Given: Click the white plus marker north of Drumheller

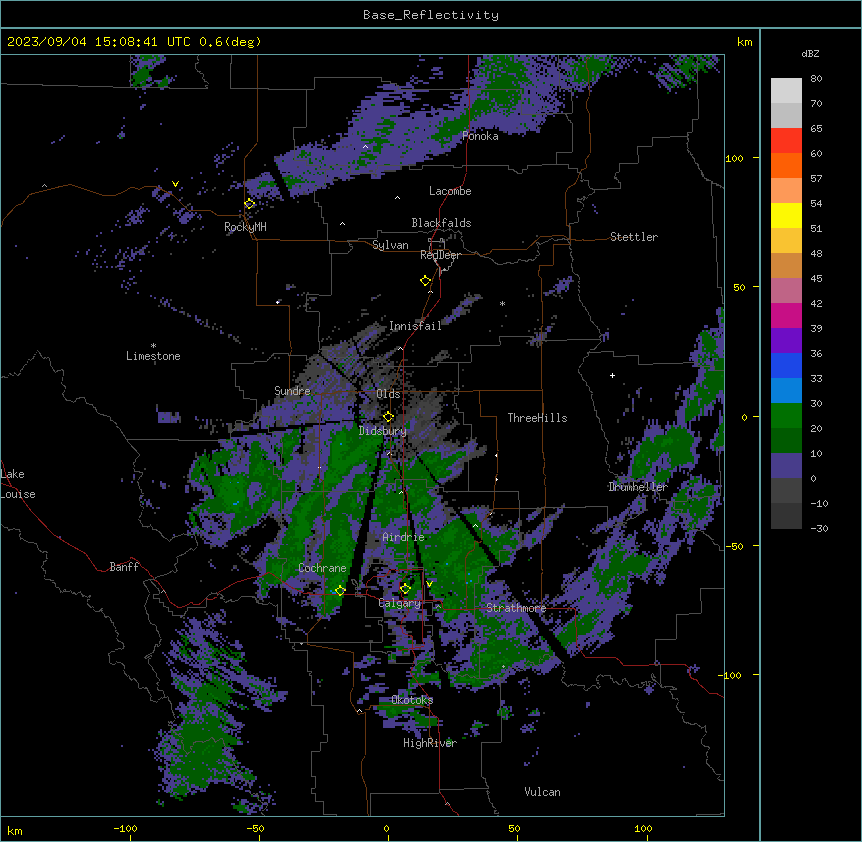Looking at the screenshot, I should (612, 375).
